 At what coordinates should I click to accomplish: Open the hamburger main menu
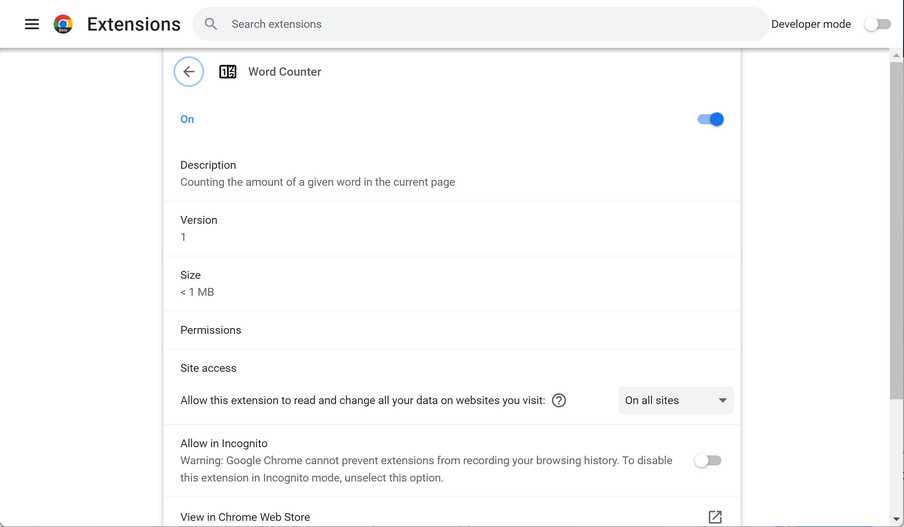[32, 24]
